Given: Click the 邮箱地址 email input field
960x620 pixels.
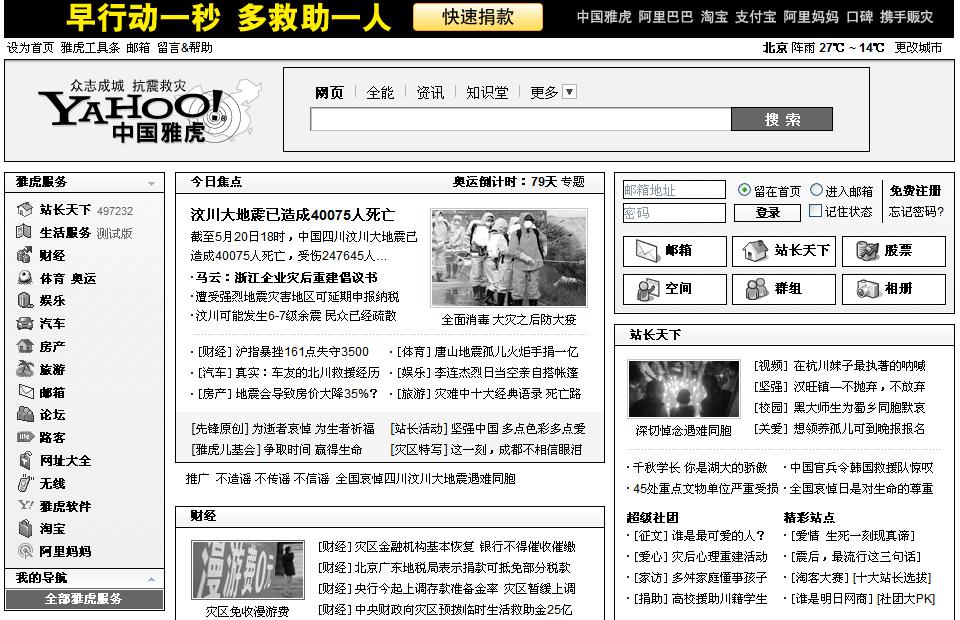Looking at the screenshot, I should [x=674, y=190].
